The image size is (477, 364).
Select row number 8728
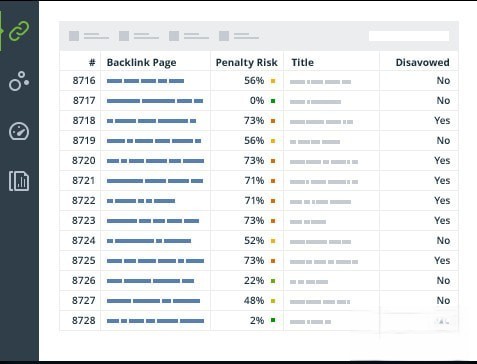pyautogui.click(x=84, y=320)
